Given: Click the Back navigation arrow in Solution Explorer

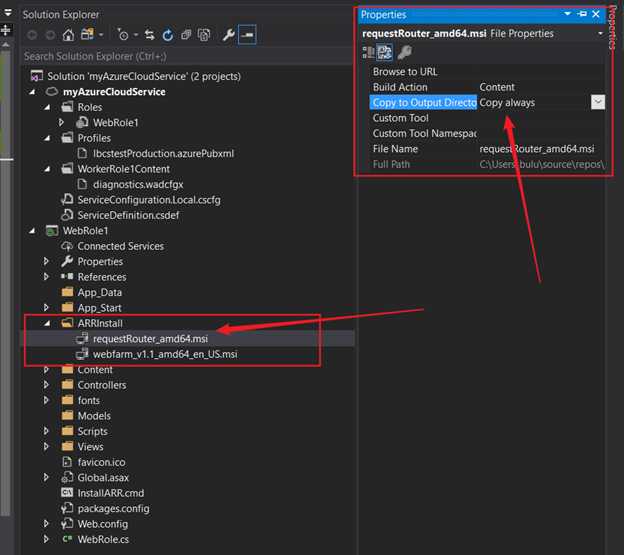Looking at the screenshot, I should click(32, 35).
